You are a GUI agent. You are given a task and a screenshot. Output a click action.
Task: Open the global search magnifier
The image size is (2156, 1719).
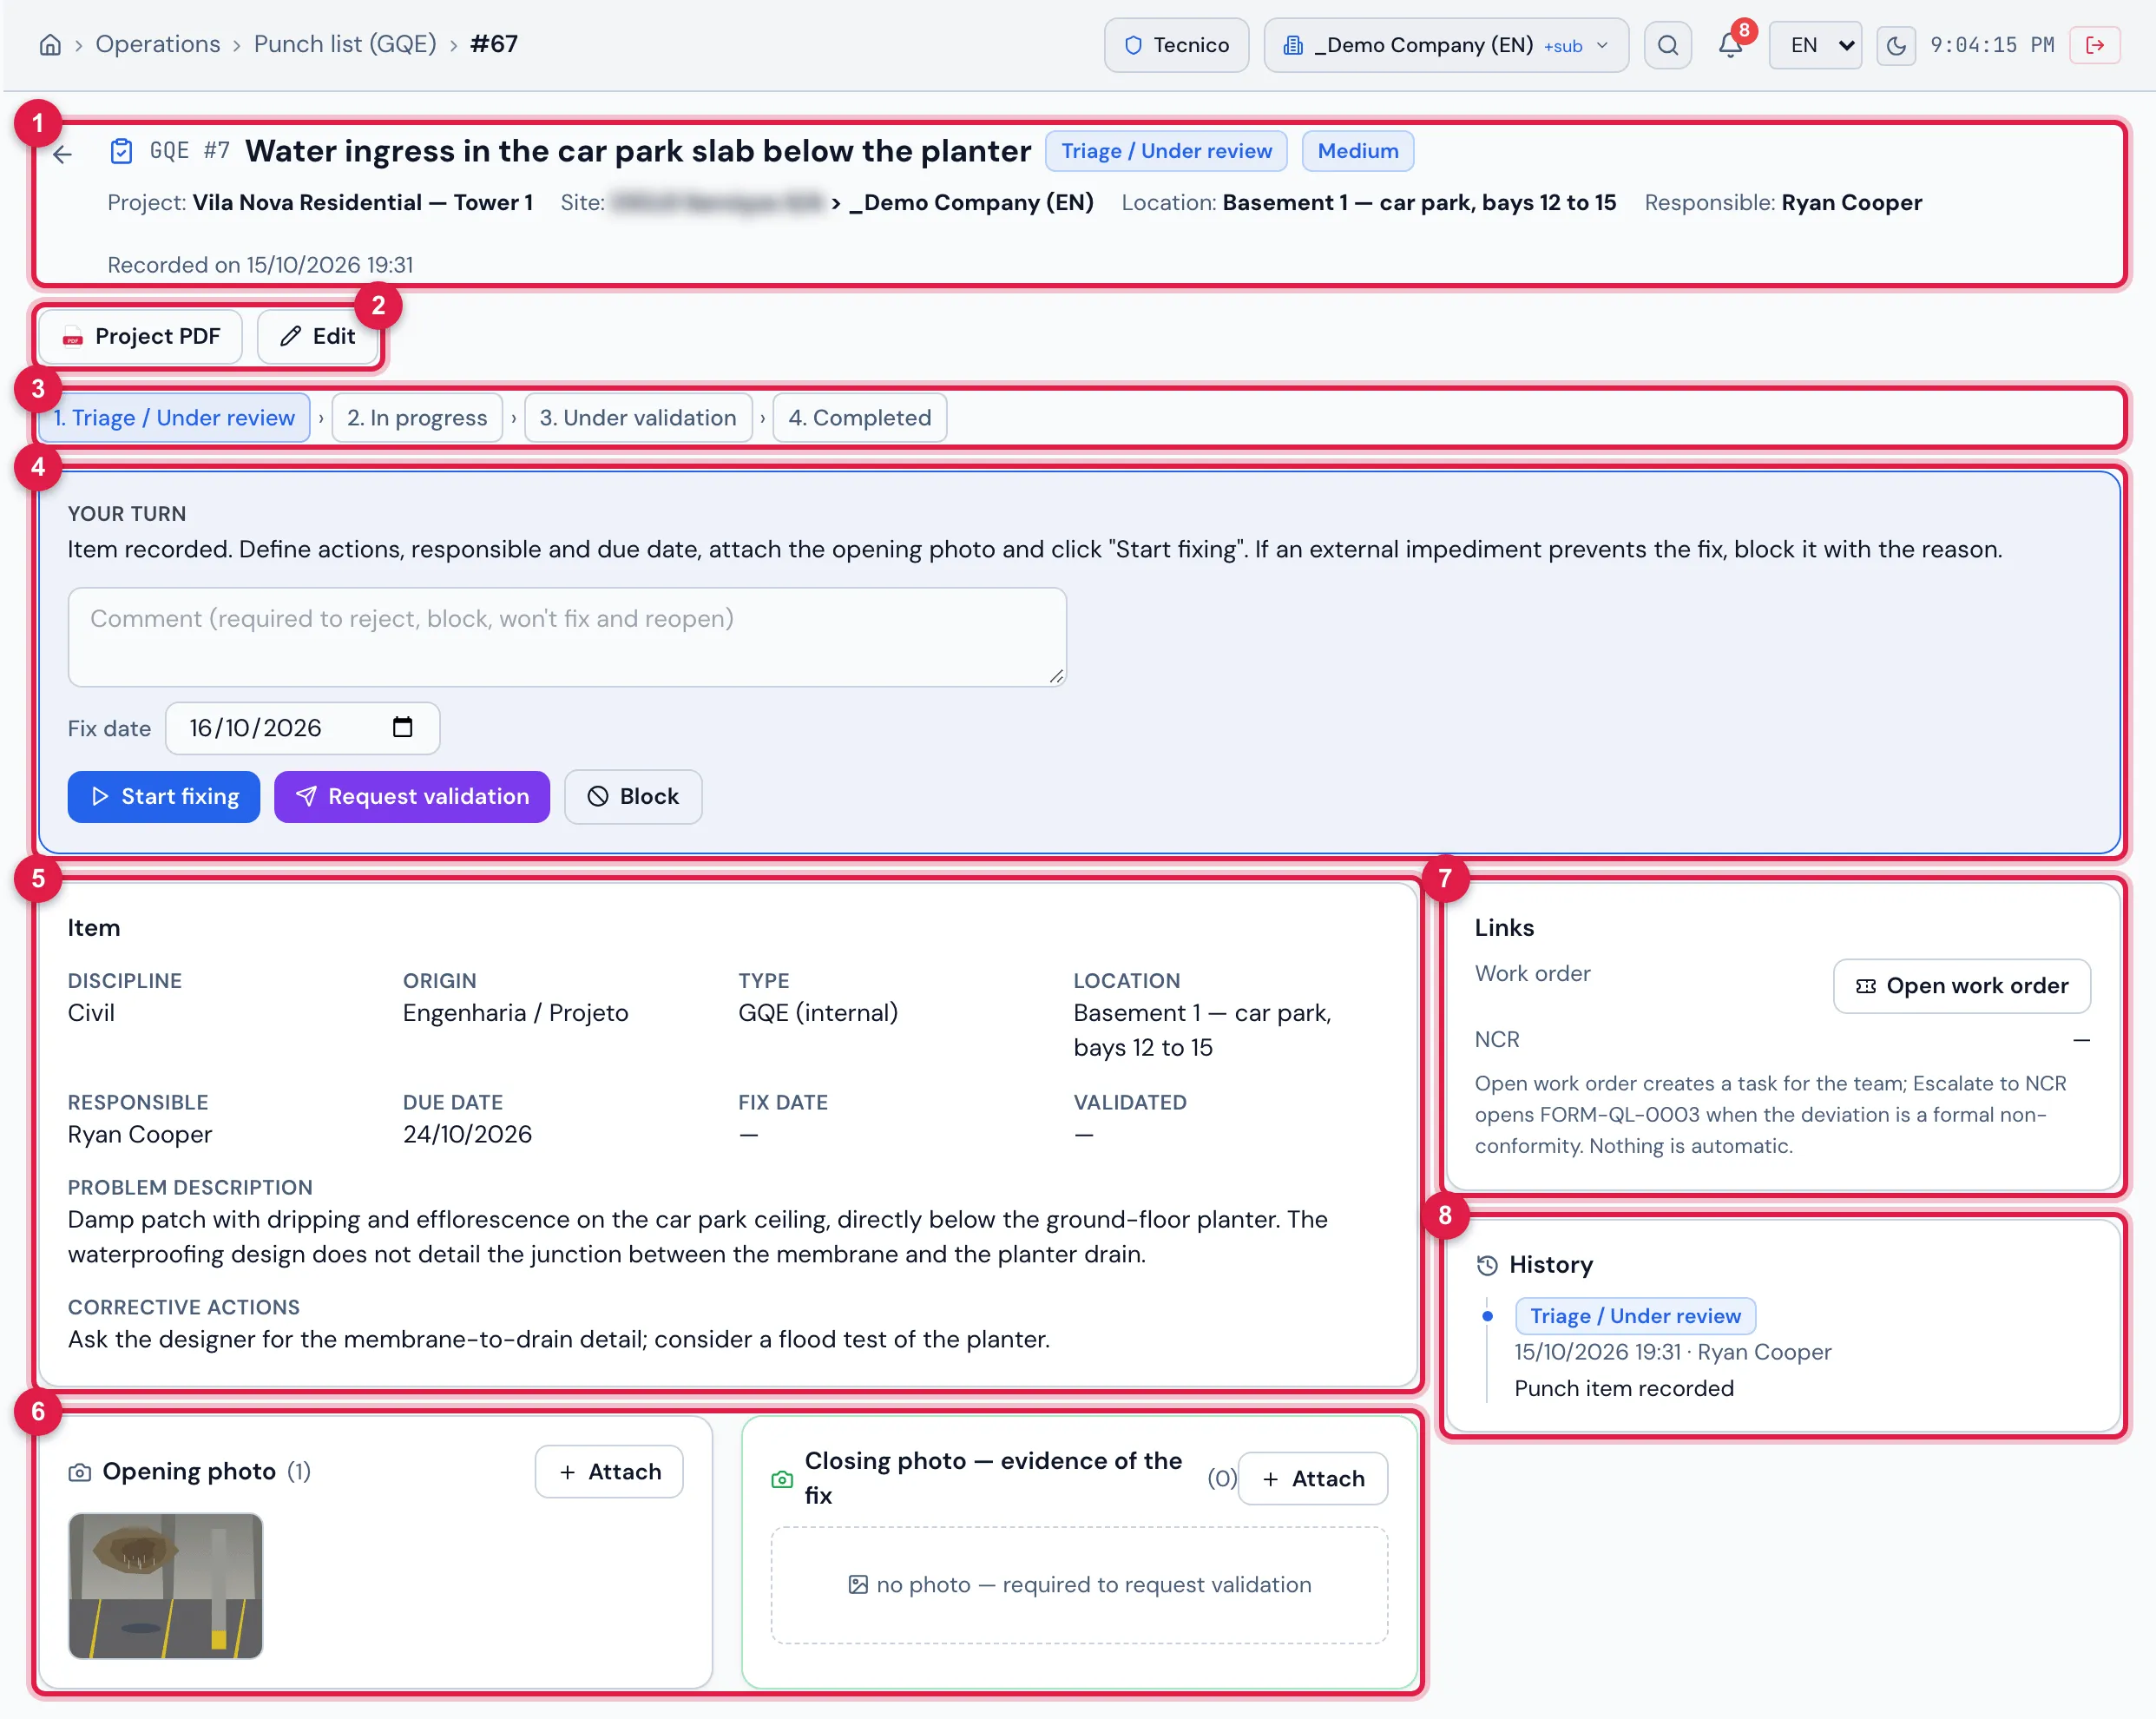tap(1667, 45)
